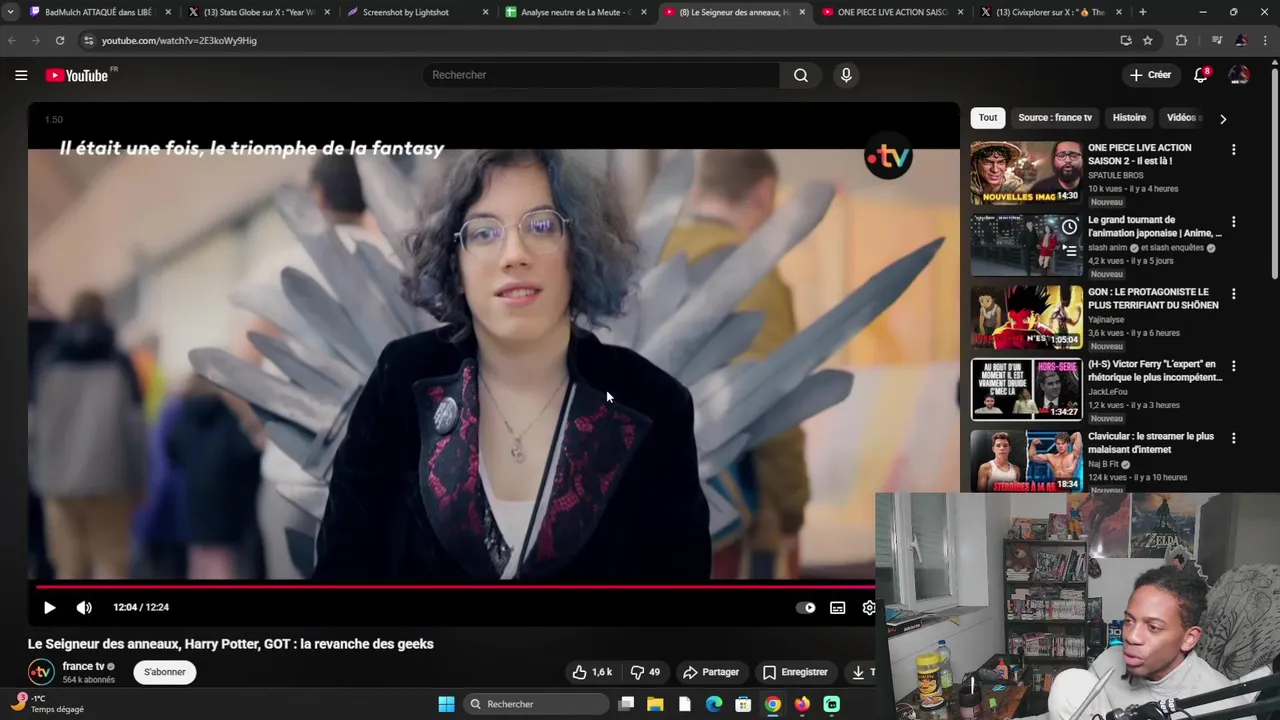
Task: Open Microsoft Edge from taskbar
Action: click(714, 704)
